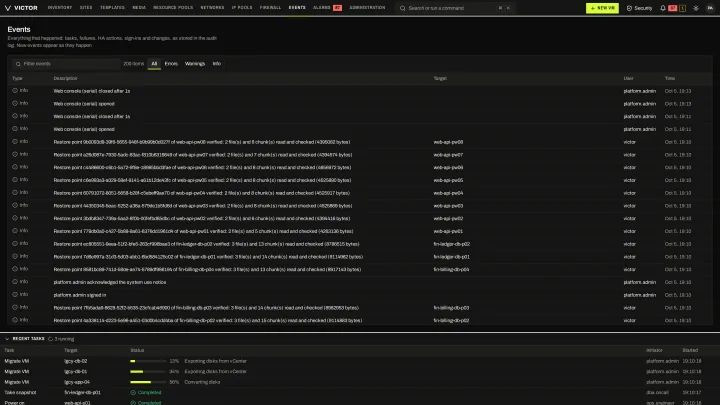Screen dimensions: 720x405
Task: Click the Info icon on the web-api-pw08 row
Action: tap(15, 142)
